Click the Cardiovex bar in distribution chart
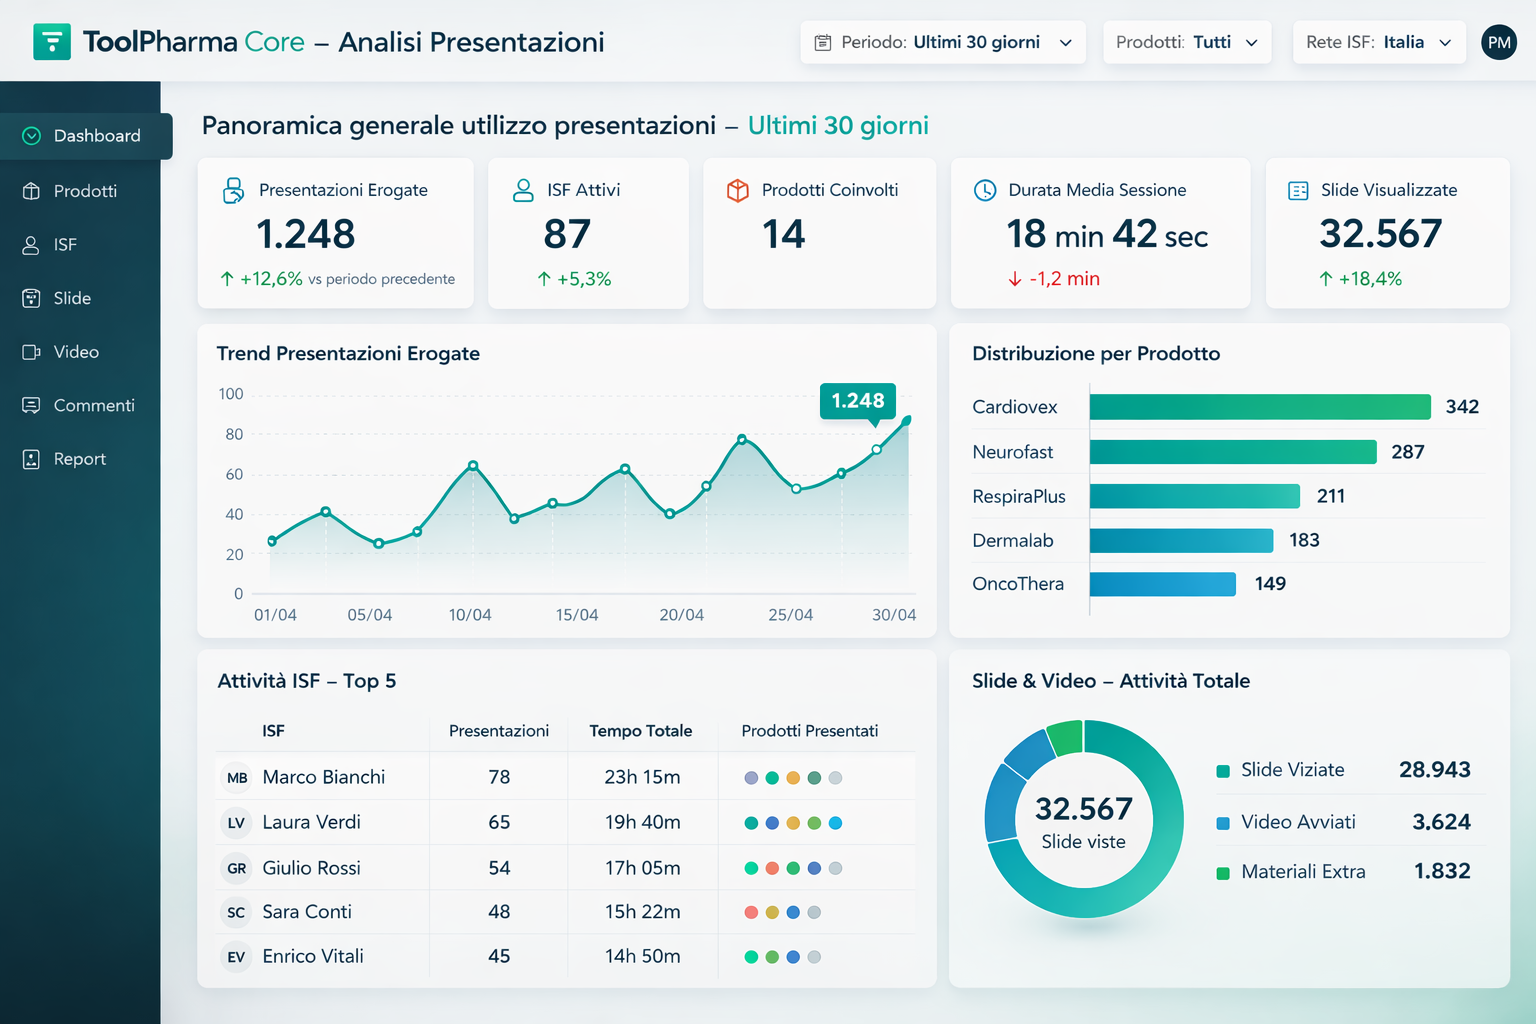The width and height of the screenshot is (1536, 1024). pos(1259,407)
